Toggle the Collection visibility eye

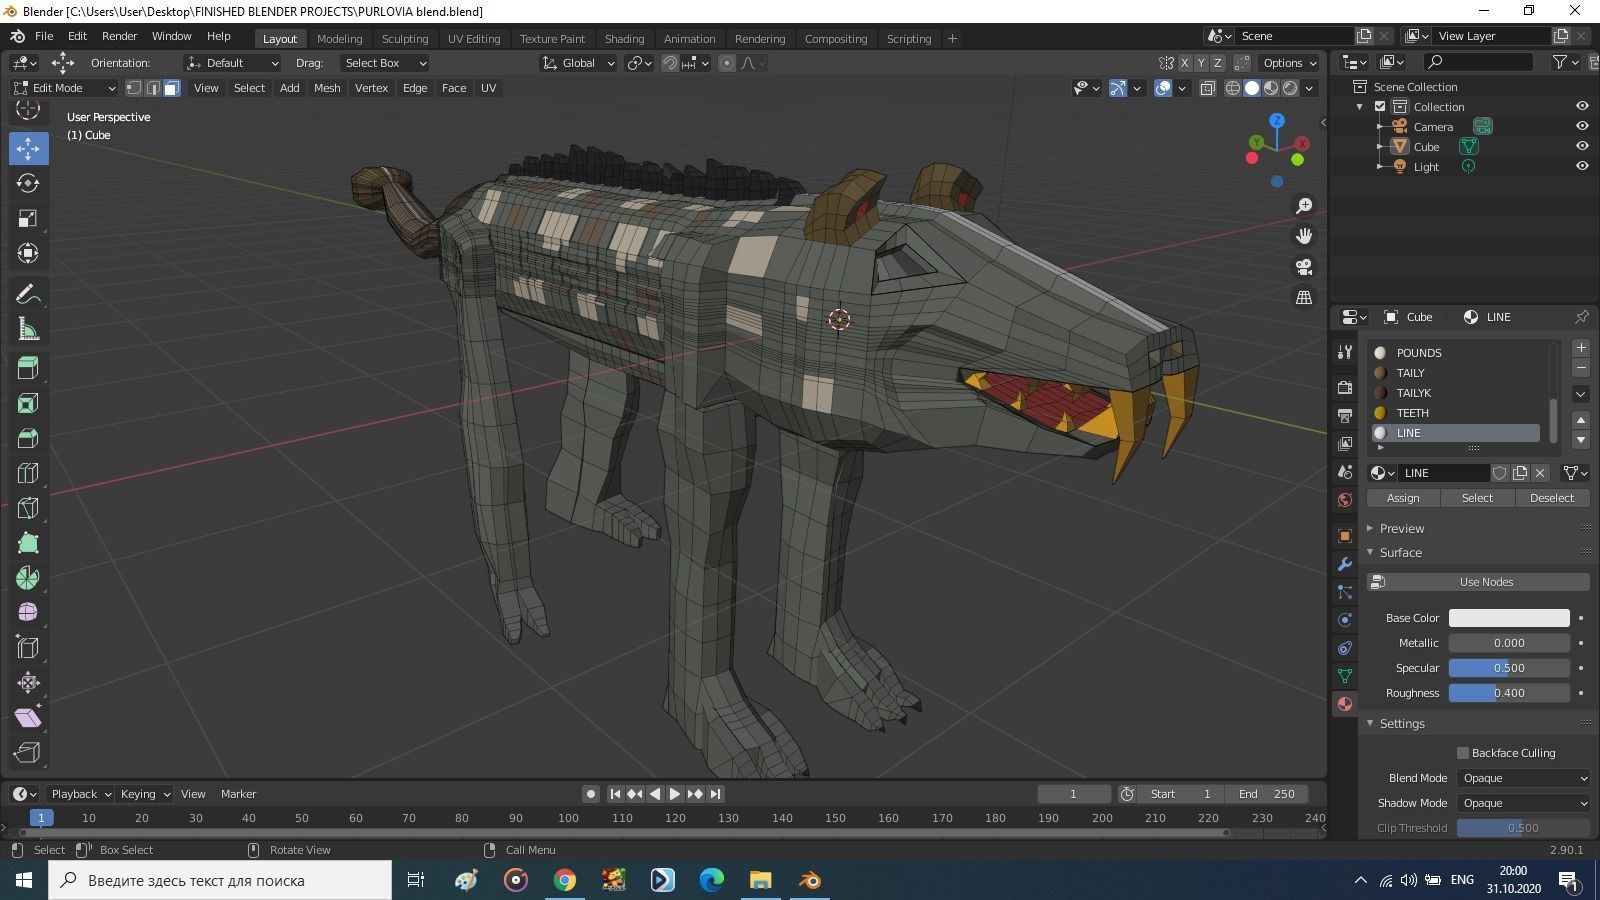(x=1582, y=106)
